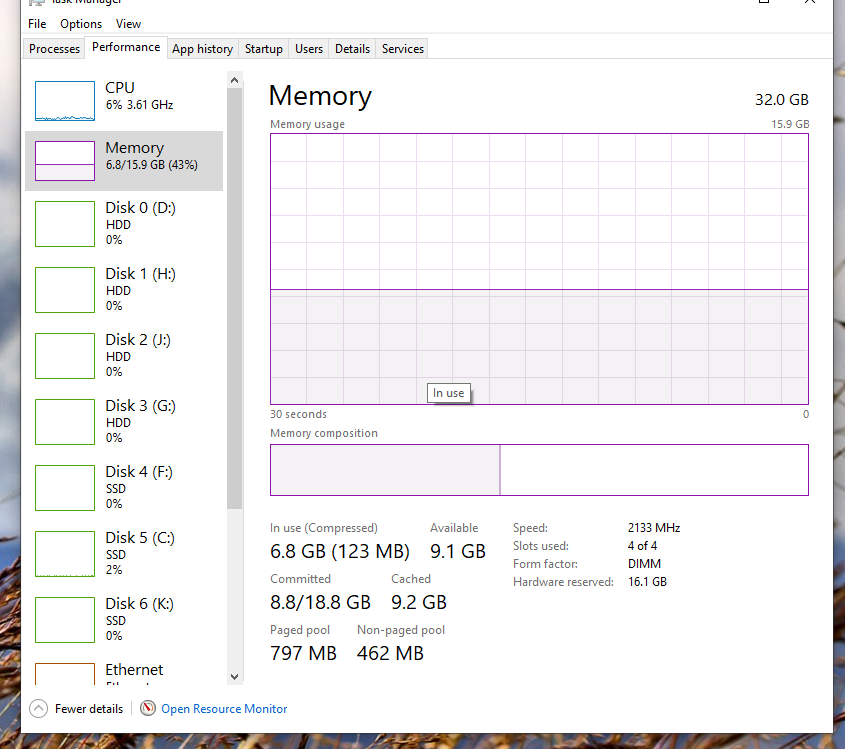The image size is (845, 749).
Task: Click the 'DIMM' form factor value
Action: point(644,564)
